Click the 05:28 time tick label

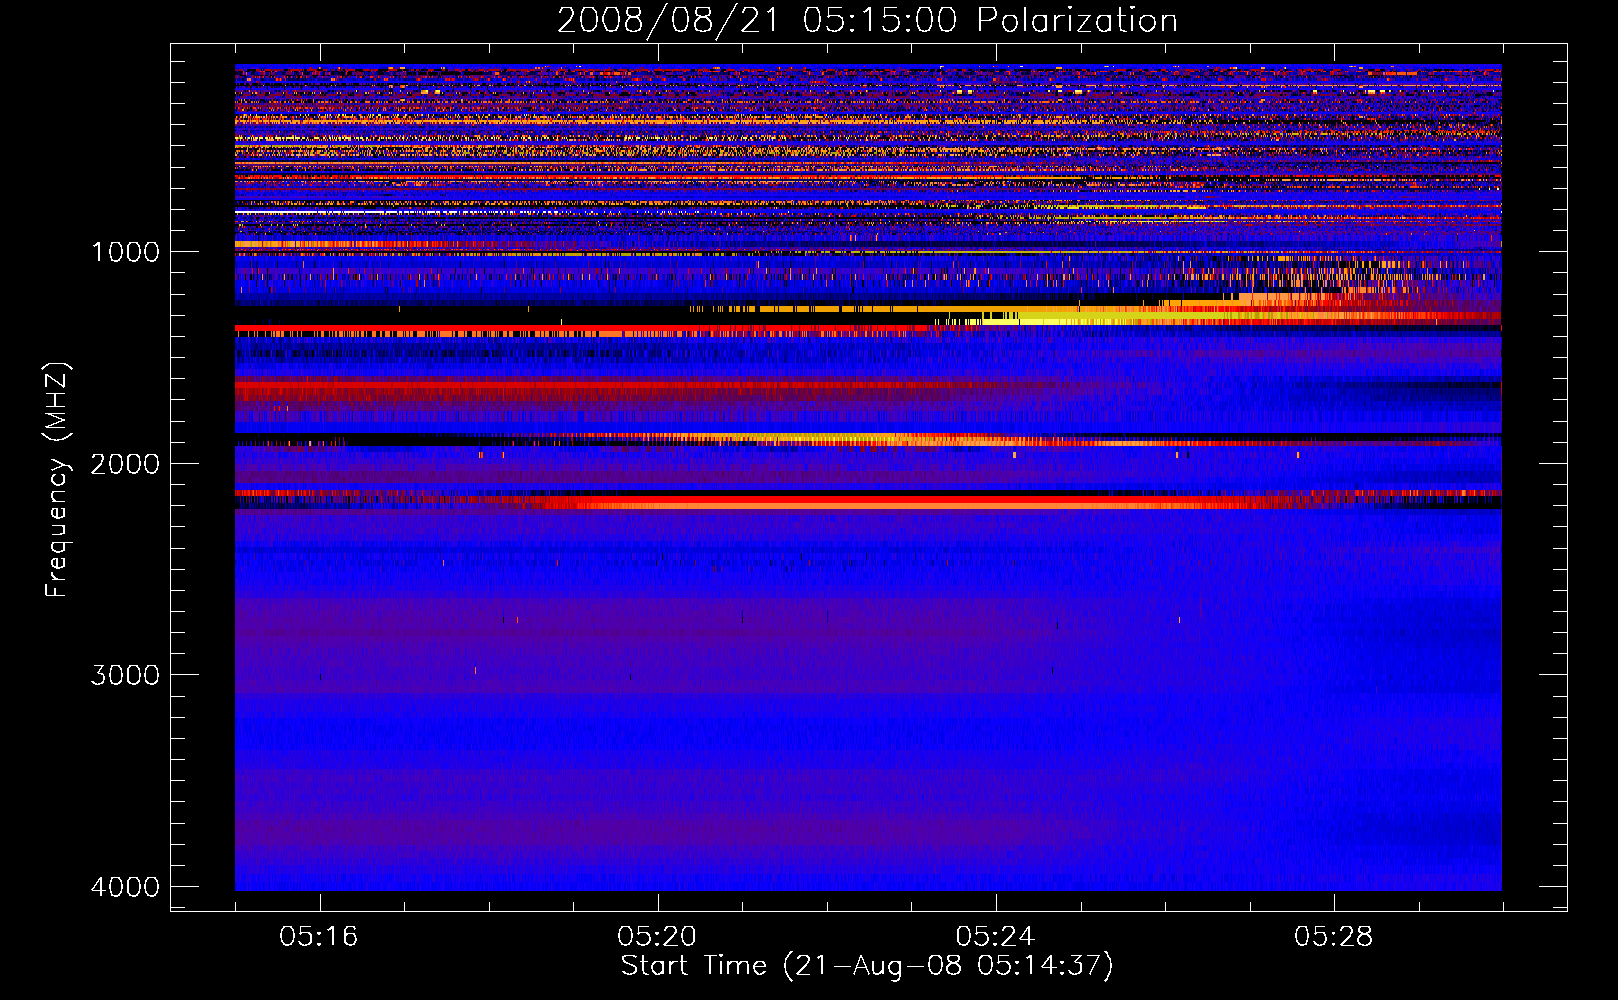point(1333,937)
